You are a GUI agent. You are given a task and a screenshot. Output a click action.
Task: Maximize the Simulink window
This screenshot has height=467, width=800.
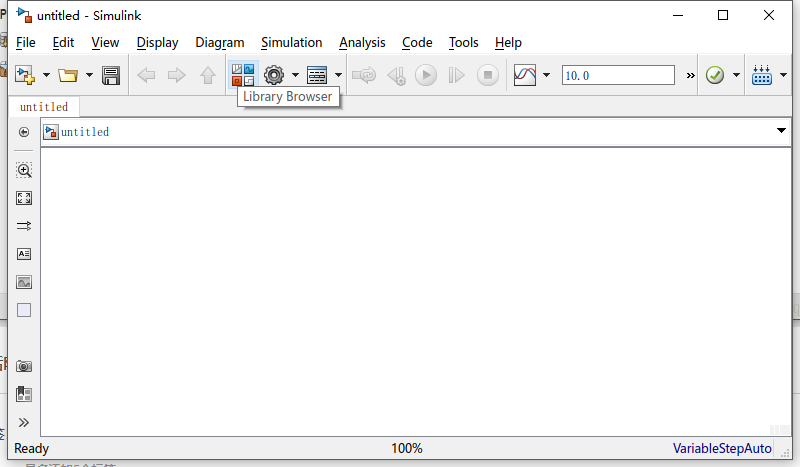tap(723, 15)
